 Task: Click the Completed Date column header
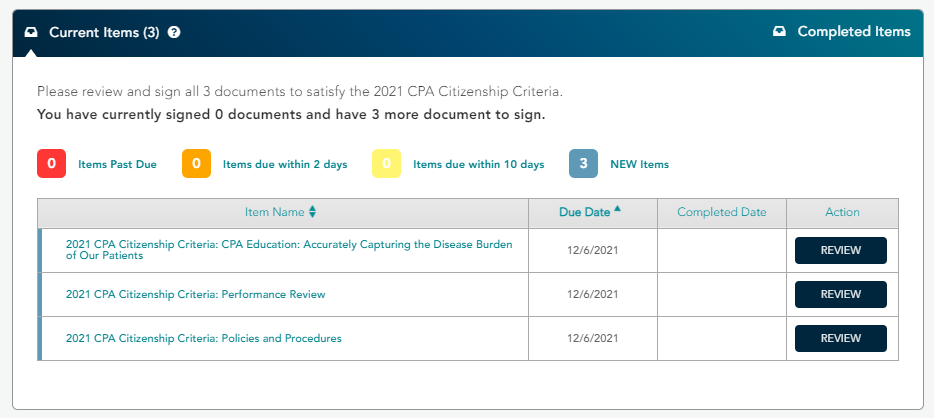pos(722,213)
